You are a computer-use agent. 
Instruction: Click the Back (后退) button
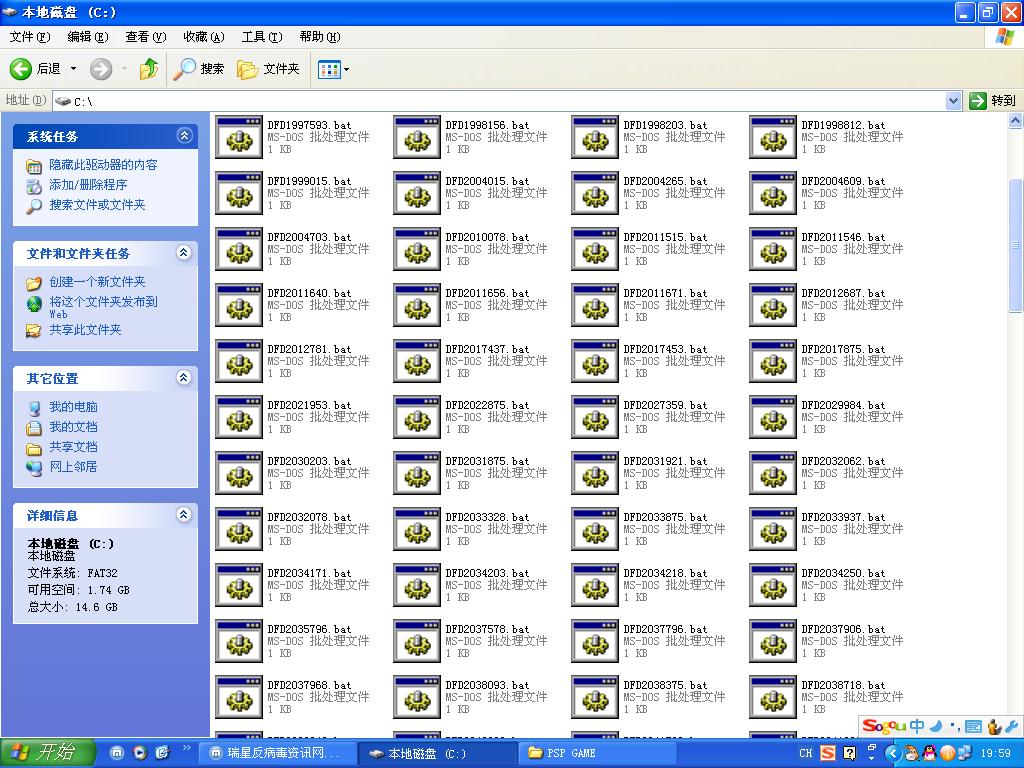pyautogui.click(x=36, y=69)
